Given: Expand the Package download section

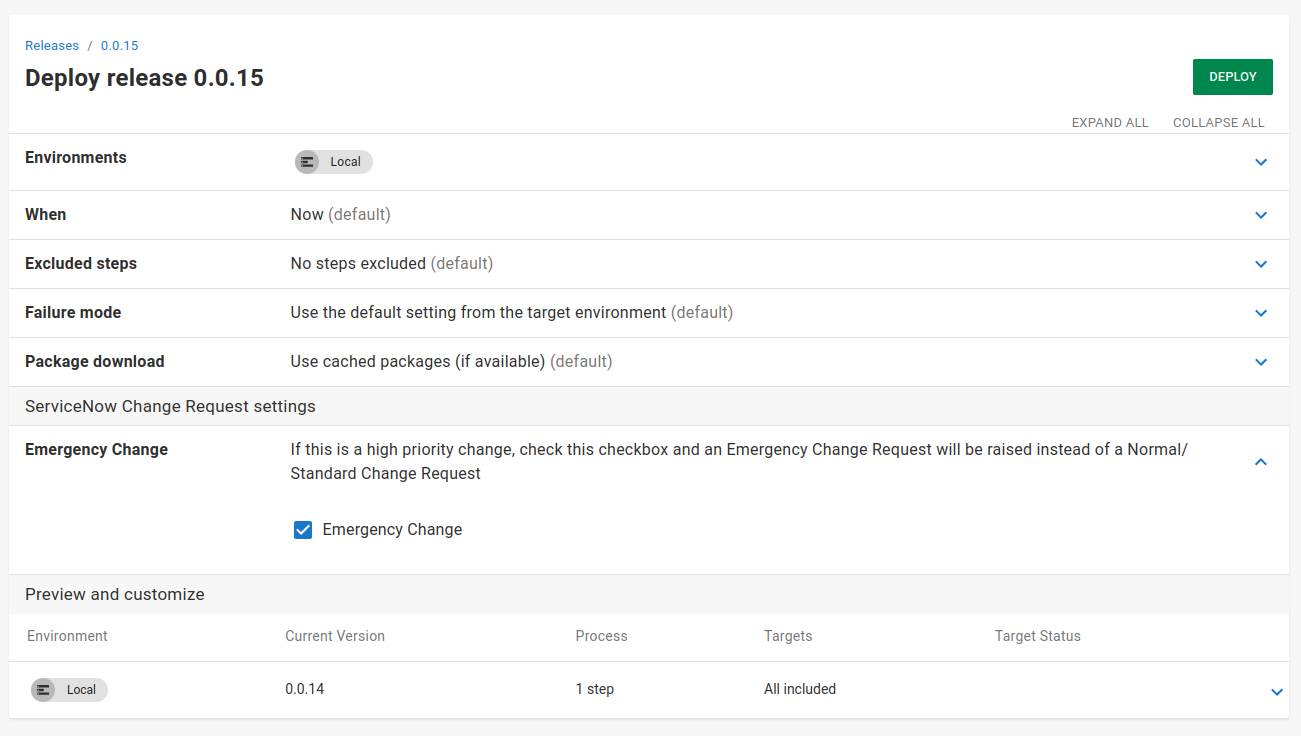Looking at the screenshot, I should (x=1261, y=362).
